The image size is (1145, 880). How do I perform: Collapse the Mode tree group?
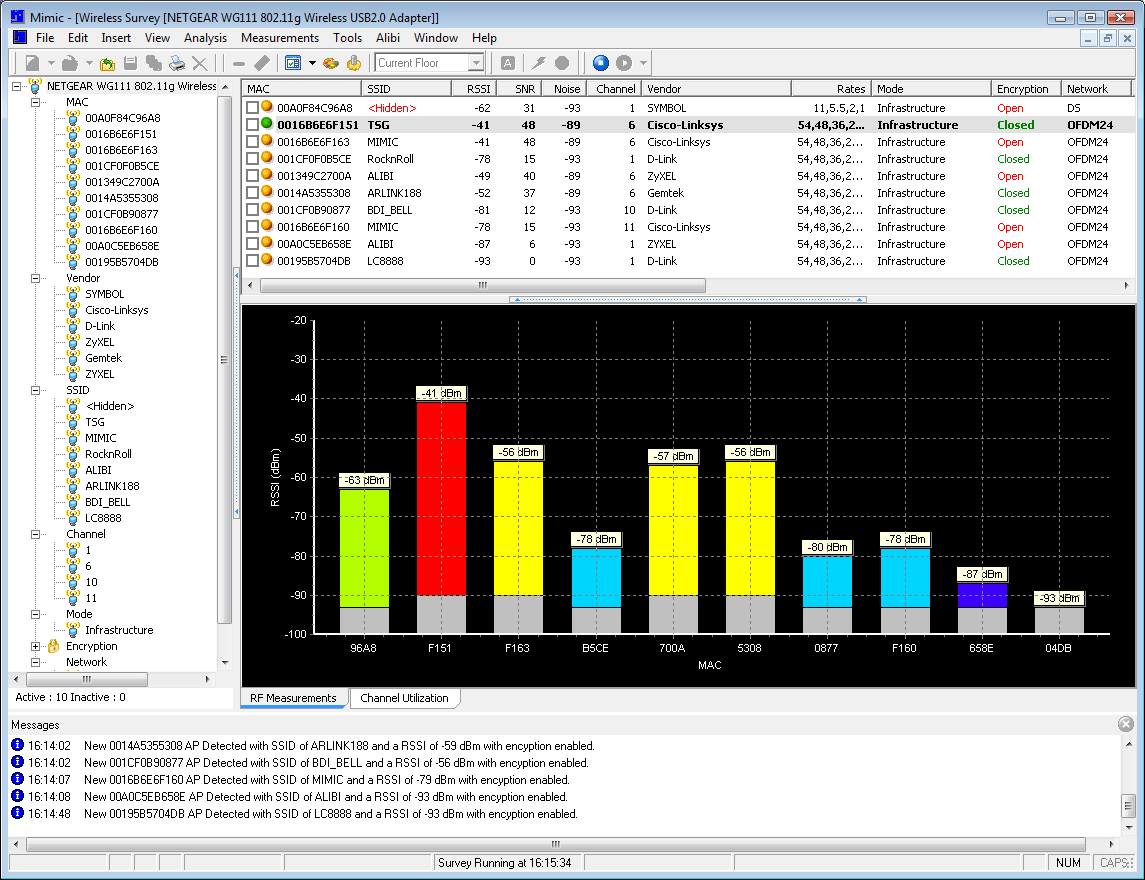pyautogui.click(x=35, y=614)
